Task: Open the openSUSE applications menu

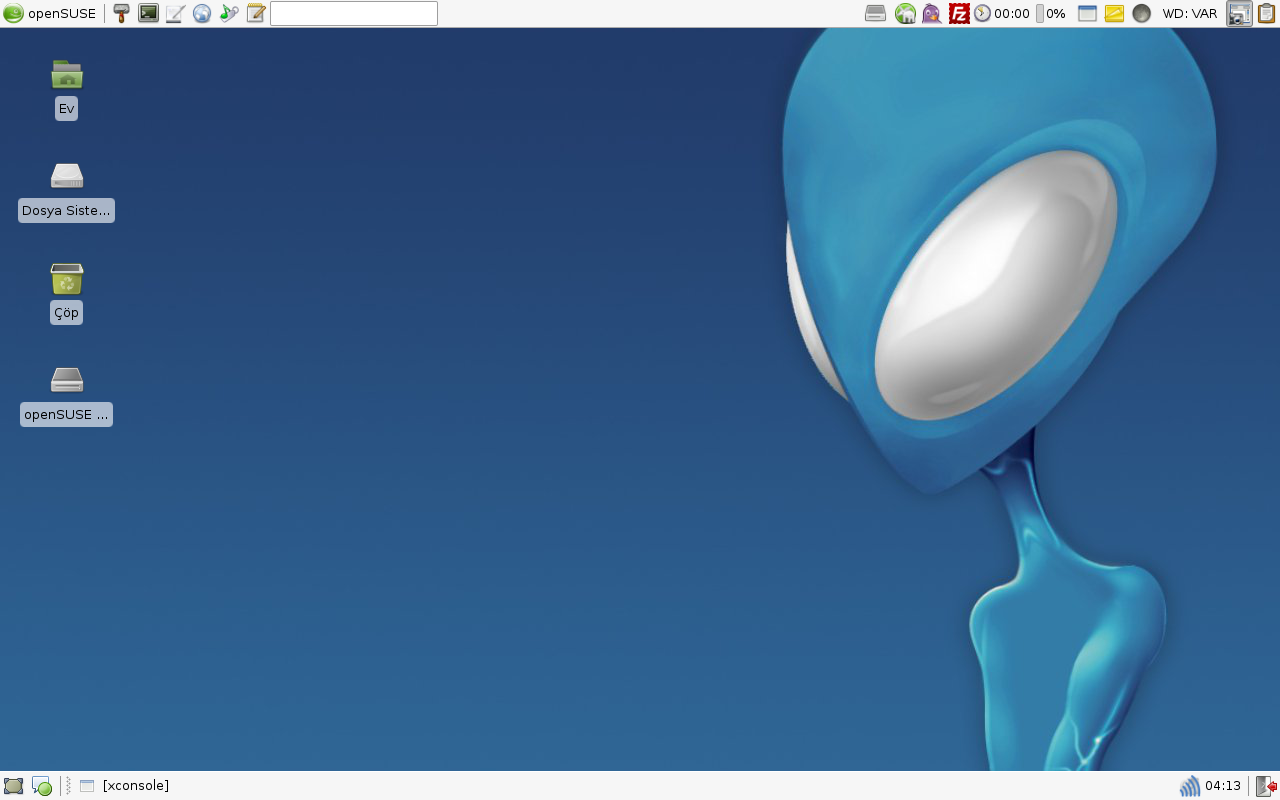Action: point(50,14)
